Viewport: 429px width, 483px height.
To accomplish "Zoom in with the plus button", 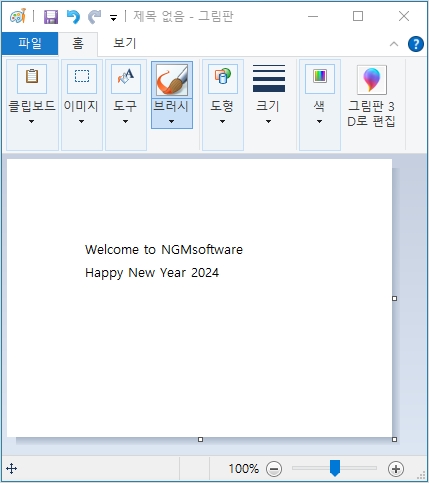I will 396,469.
